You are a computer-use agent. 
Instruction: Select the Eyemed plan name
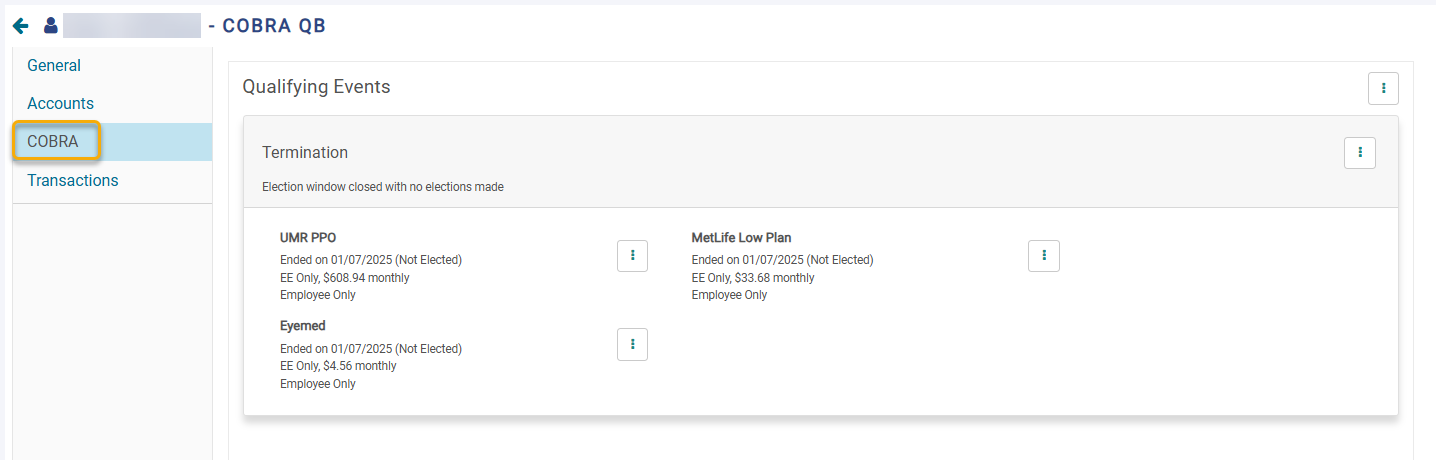[303, 326]
